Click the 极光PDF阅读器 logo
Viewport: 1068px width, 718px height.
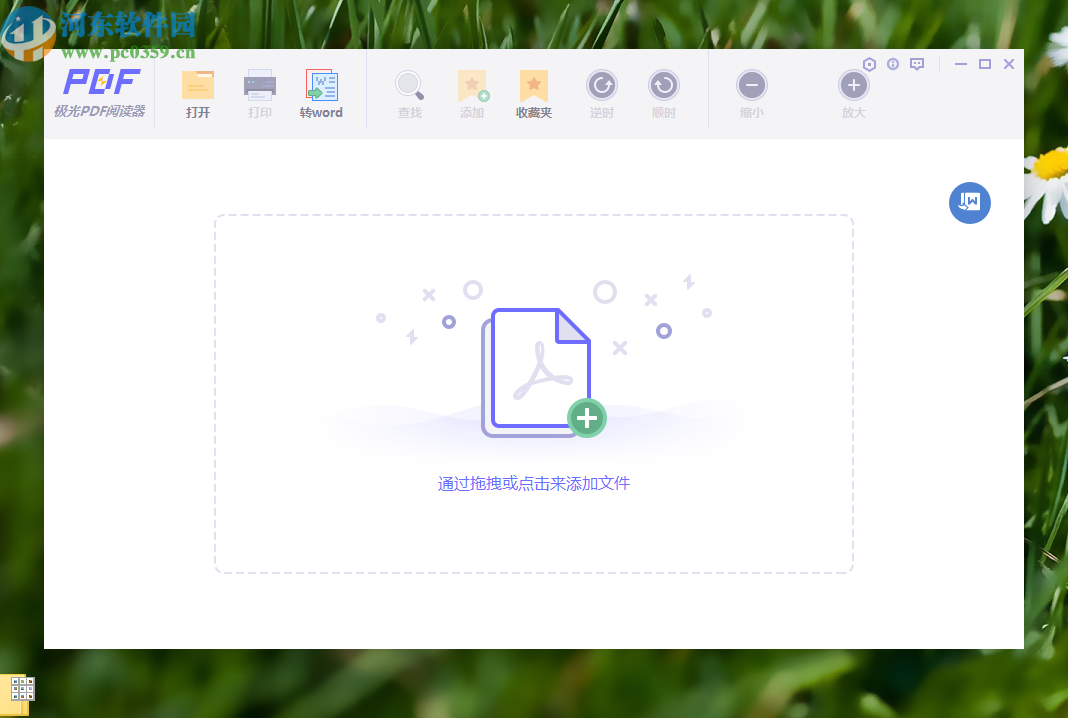(99, 93)
